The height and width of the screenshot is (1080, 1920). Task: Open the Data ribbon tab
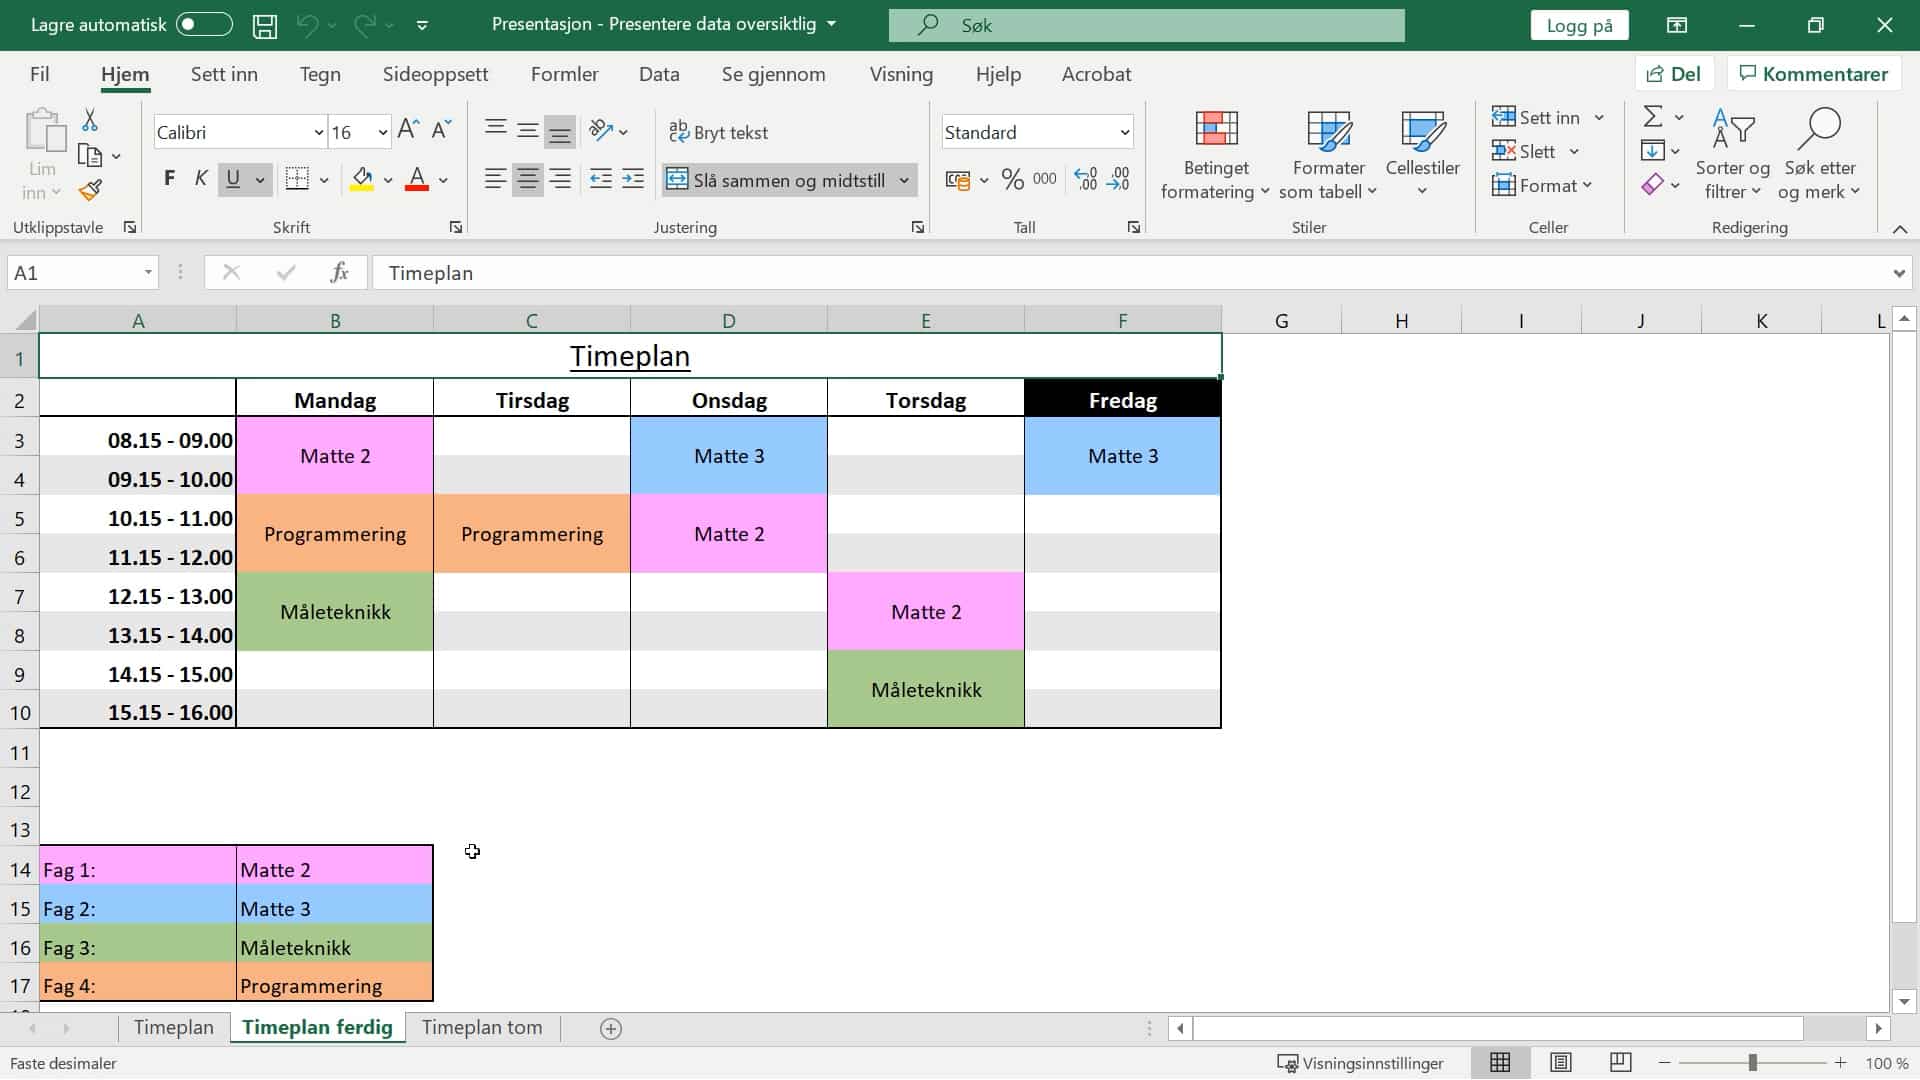pyautogui.click(x=659, y=74)
